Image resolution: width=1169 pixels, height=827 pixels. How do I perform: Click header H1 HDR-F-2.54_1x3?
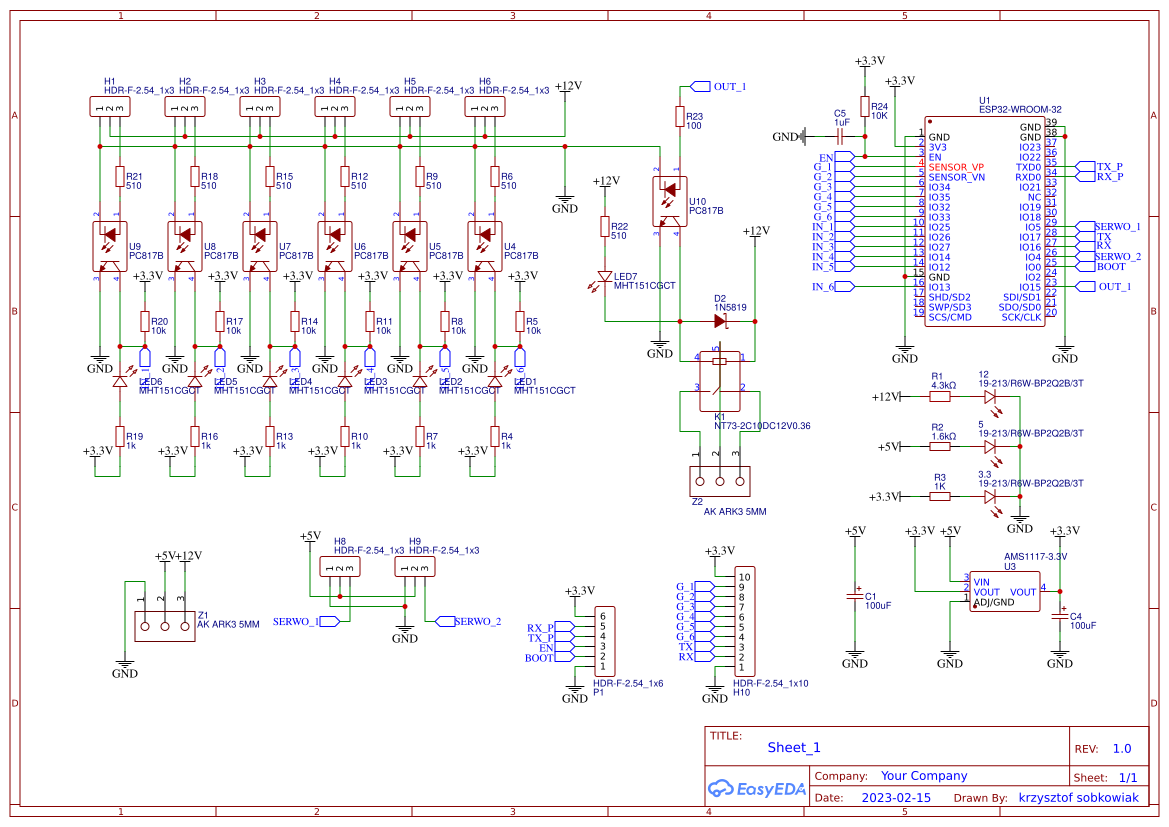click(x=109, y=105)
